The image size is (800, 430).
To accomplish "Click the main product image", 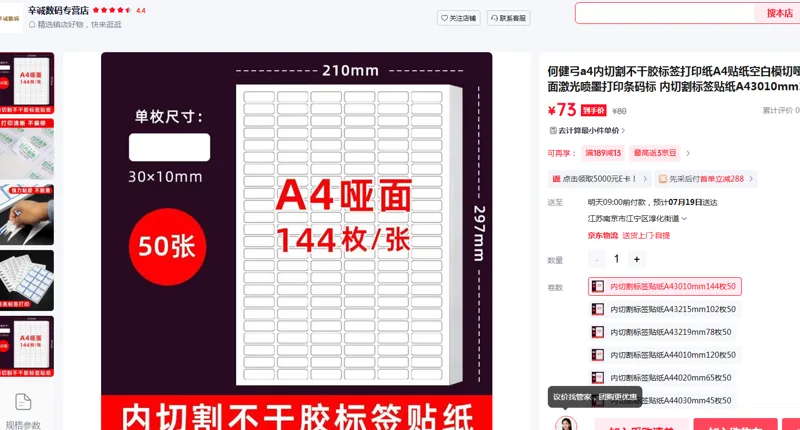I will coord(296,241).
